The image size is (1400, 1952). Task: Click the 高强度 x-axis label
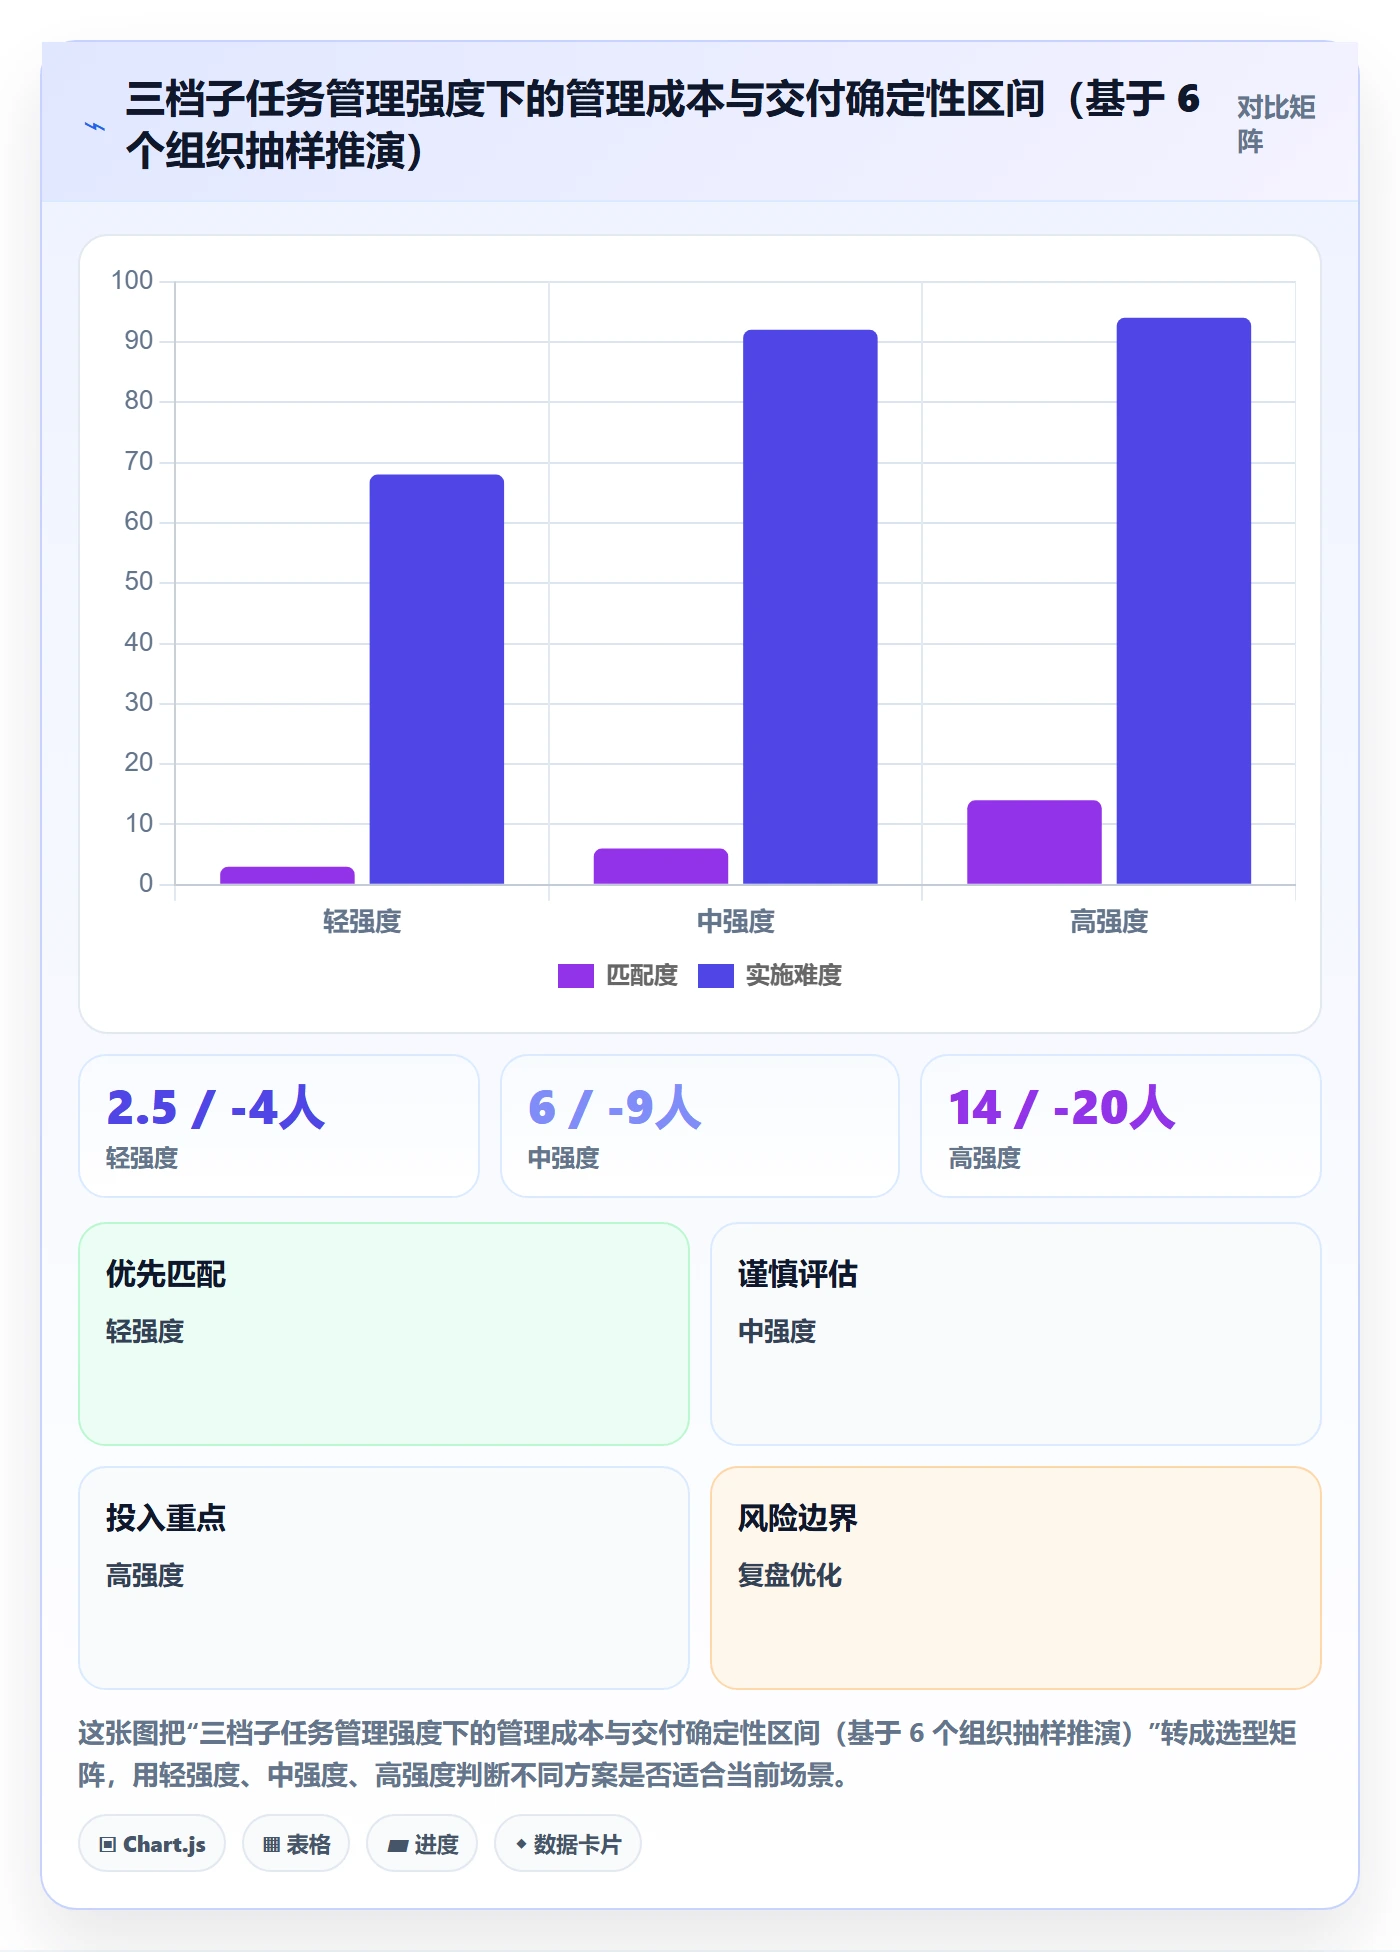click(x=1109, y=921)
